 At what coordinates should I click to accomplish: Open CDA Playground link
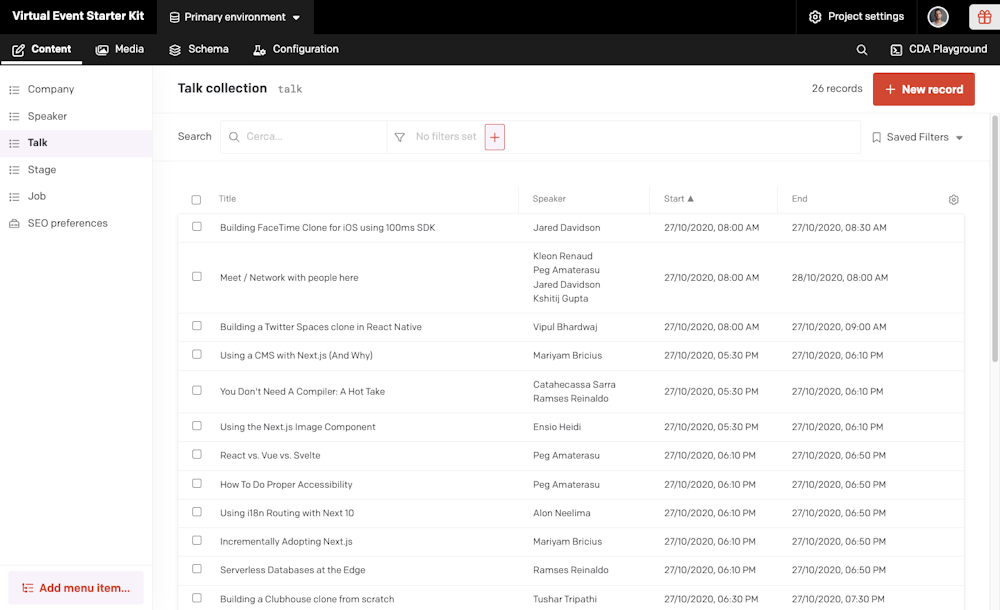point(939,50)
